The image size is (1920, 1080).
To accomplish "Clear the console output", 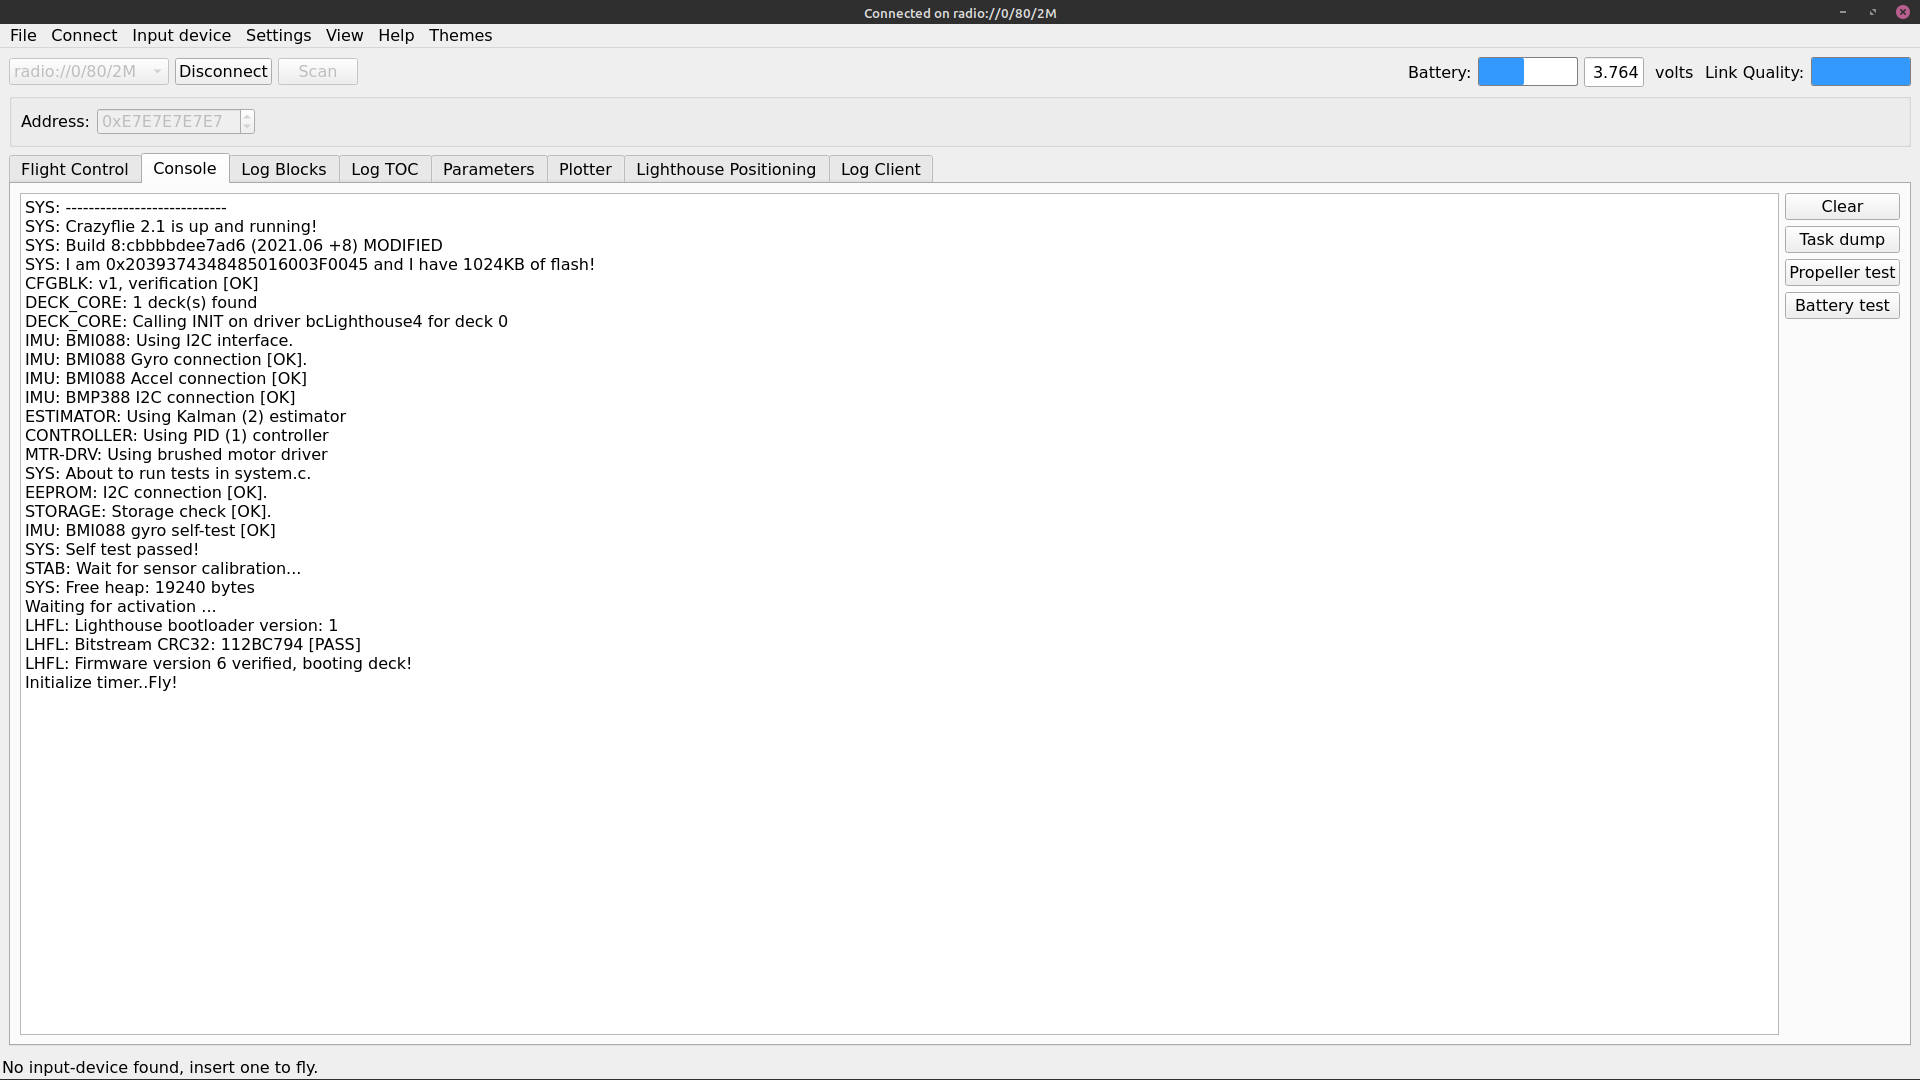I will 1842,207.
